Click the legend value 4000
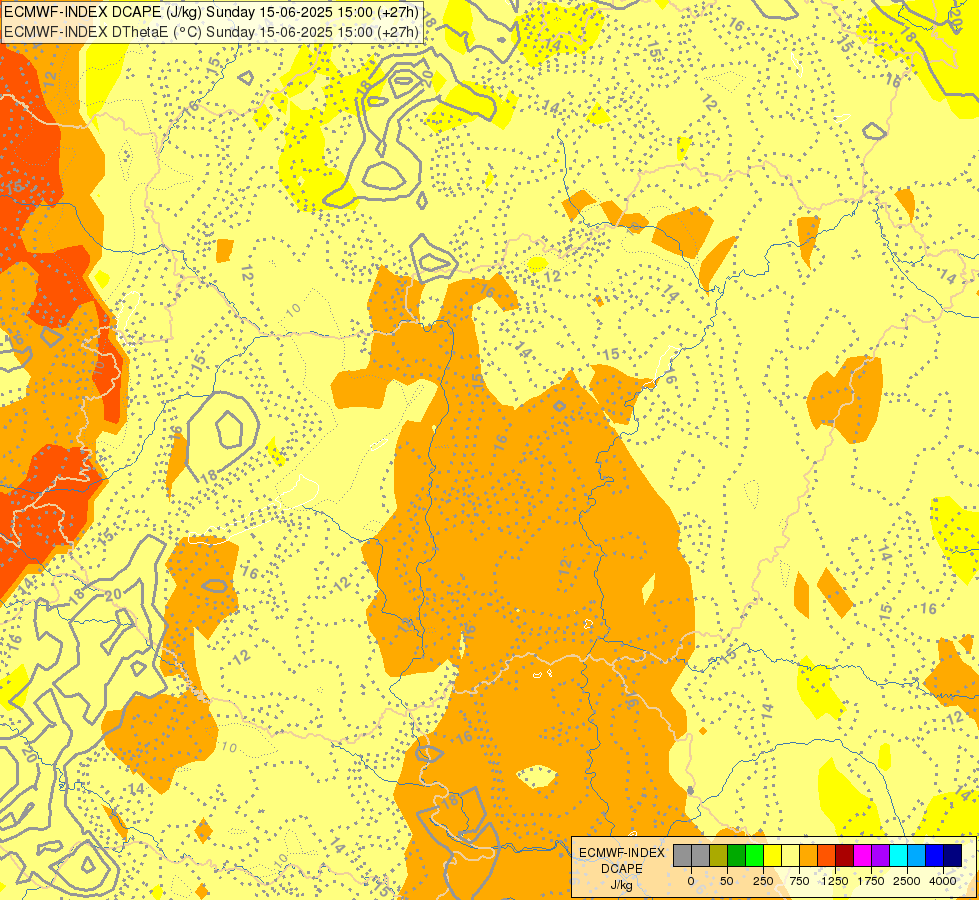 click(x=943, y=881)
